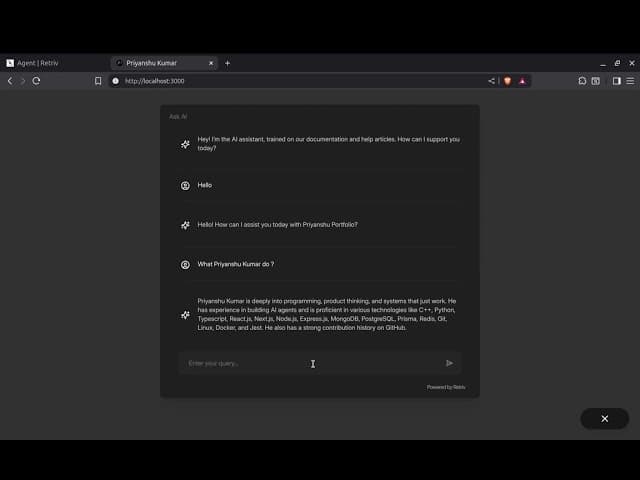Open Brave Shields lion icon
This screenshot has width=640, height=480.
(507, 81)
